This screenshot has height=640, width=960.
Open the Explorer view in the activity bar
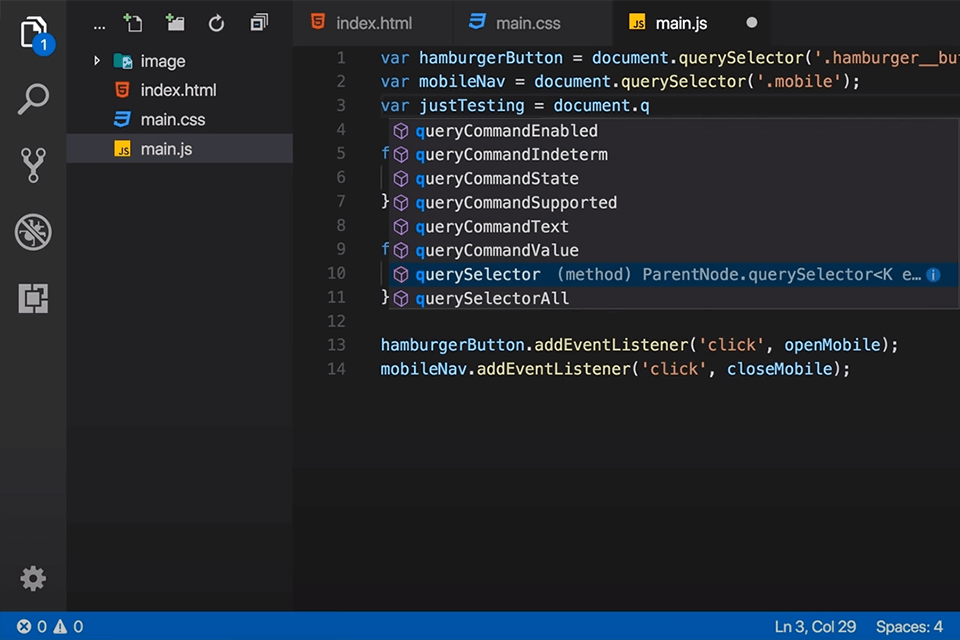33,32
